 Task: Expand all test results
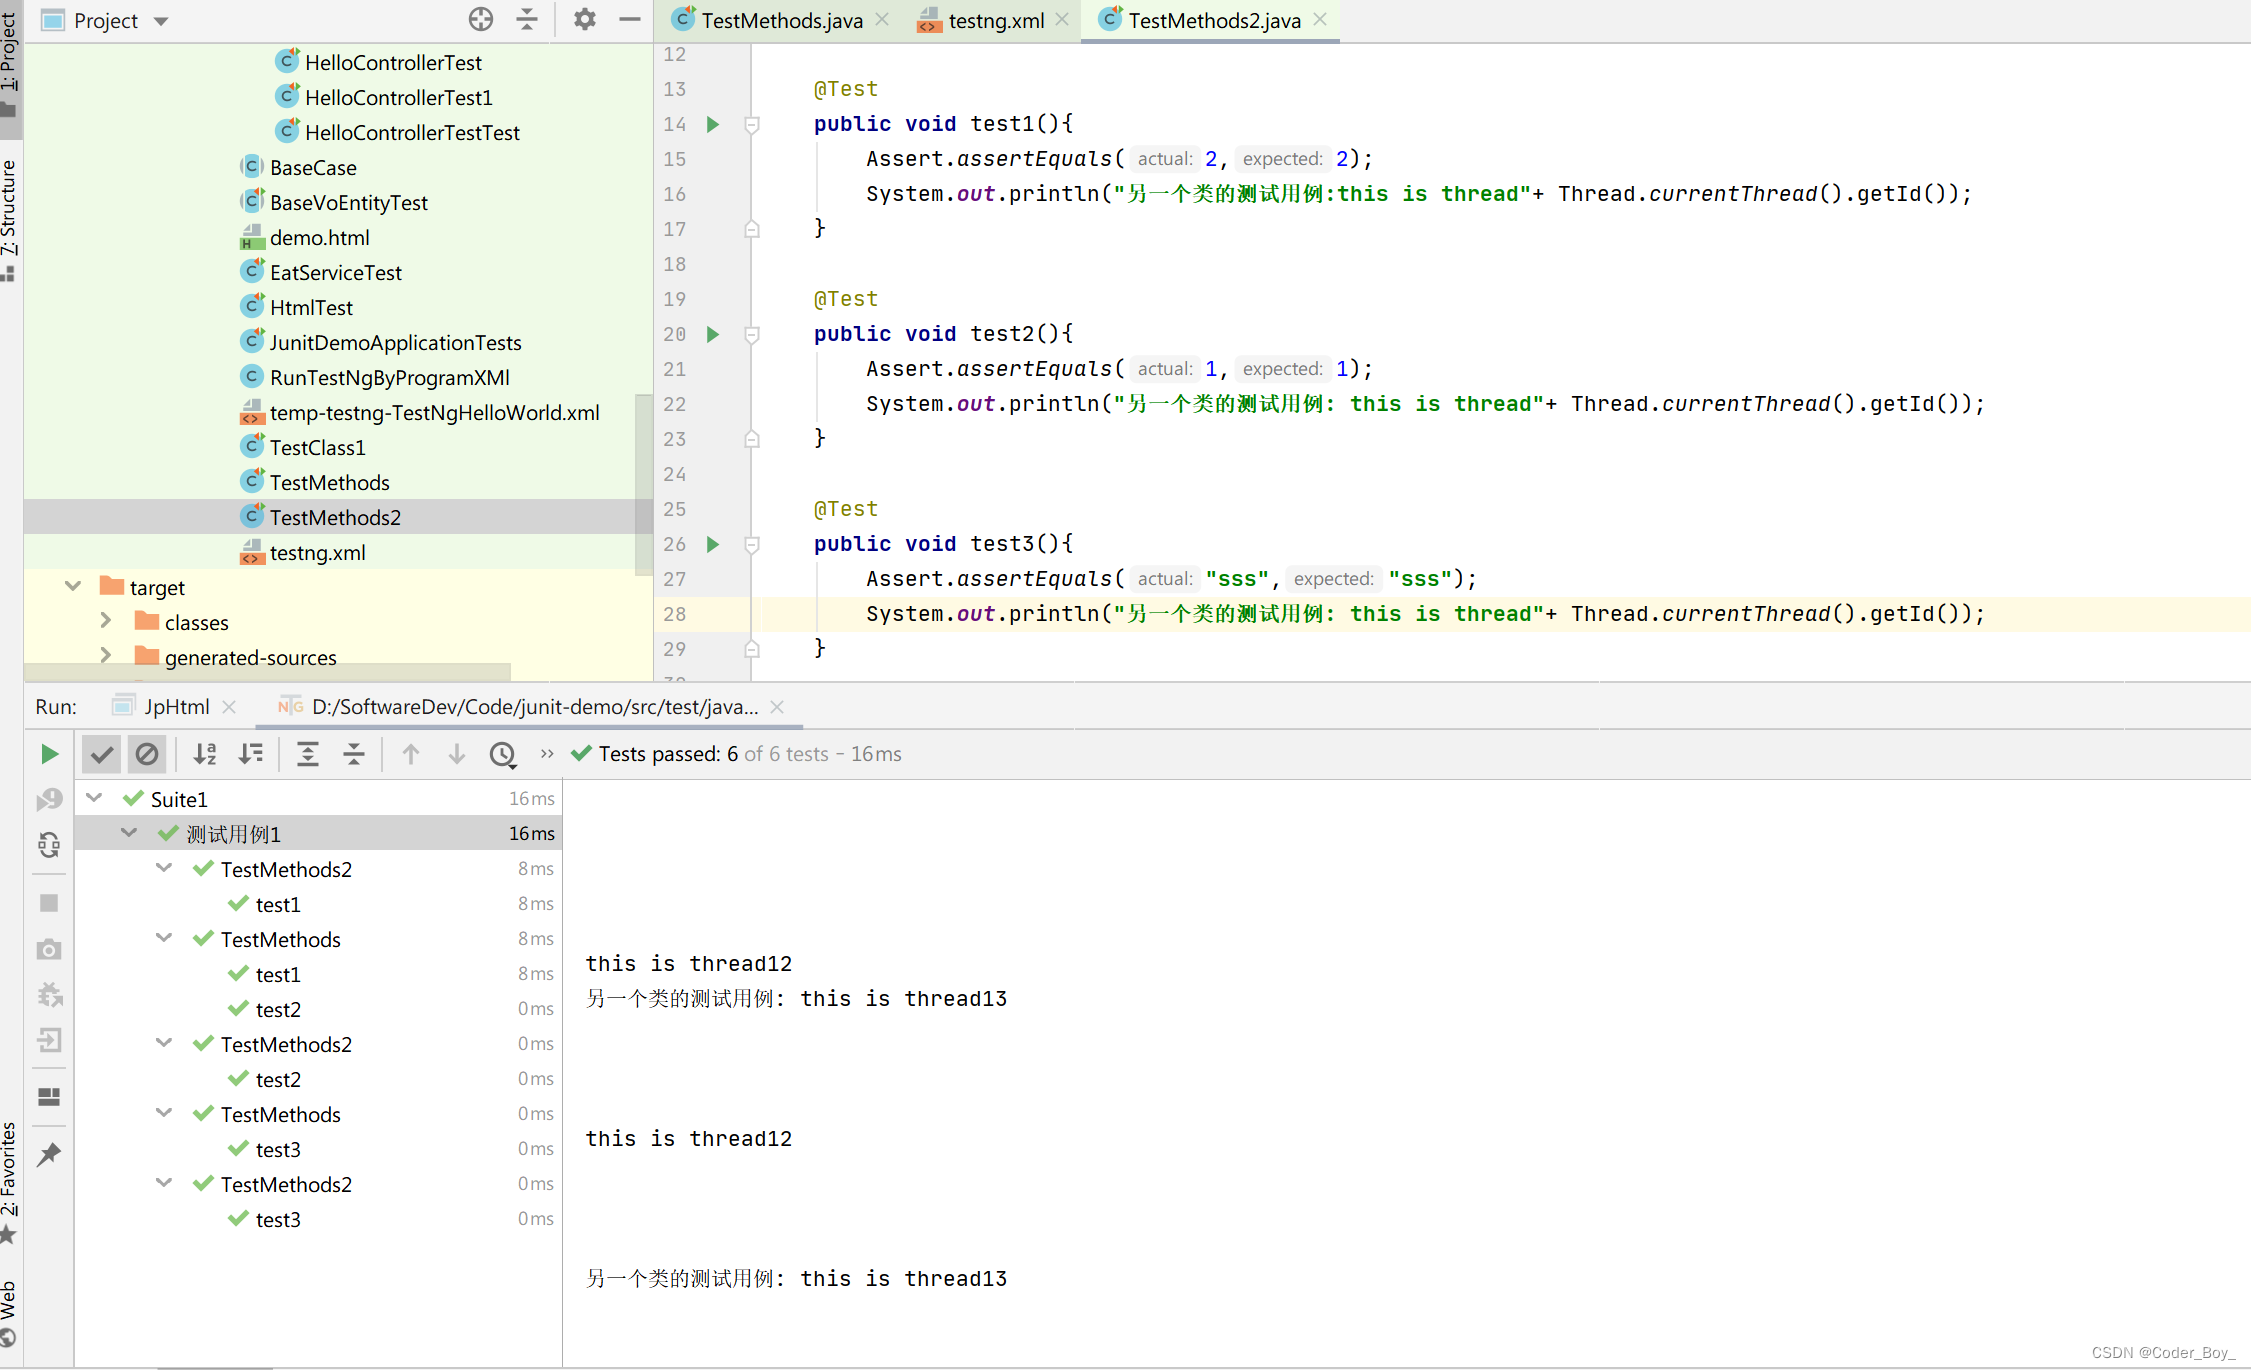[308, 754]
